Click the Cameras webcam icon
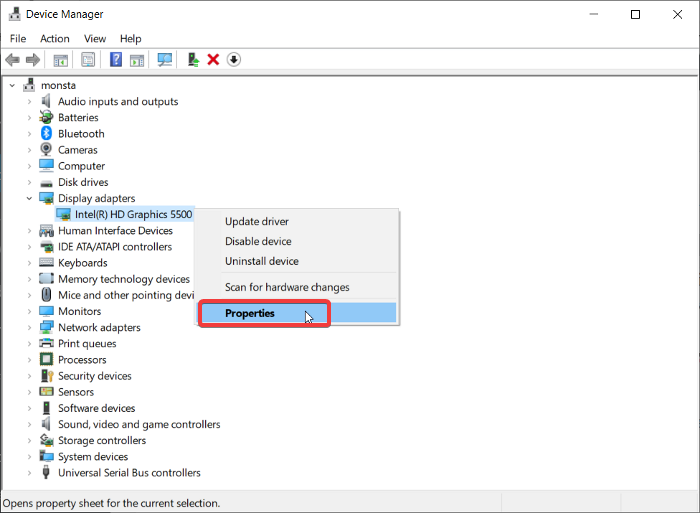The width and height of the screenshot is (700, 513). (46, 149)
